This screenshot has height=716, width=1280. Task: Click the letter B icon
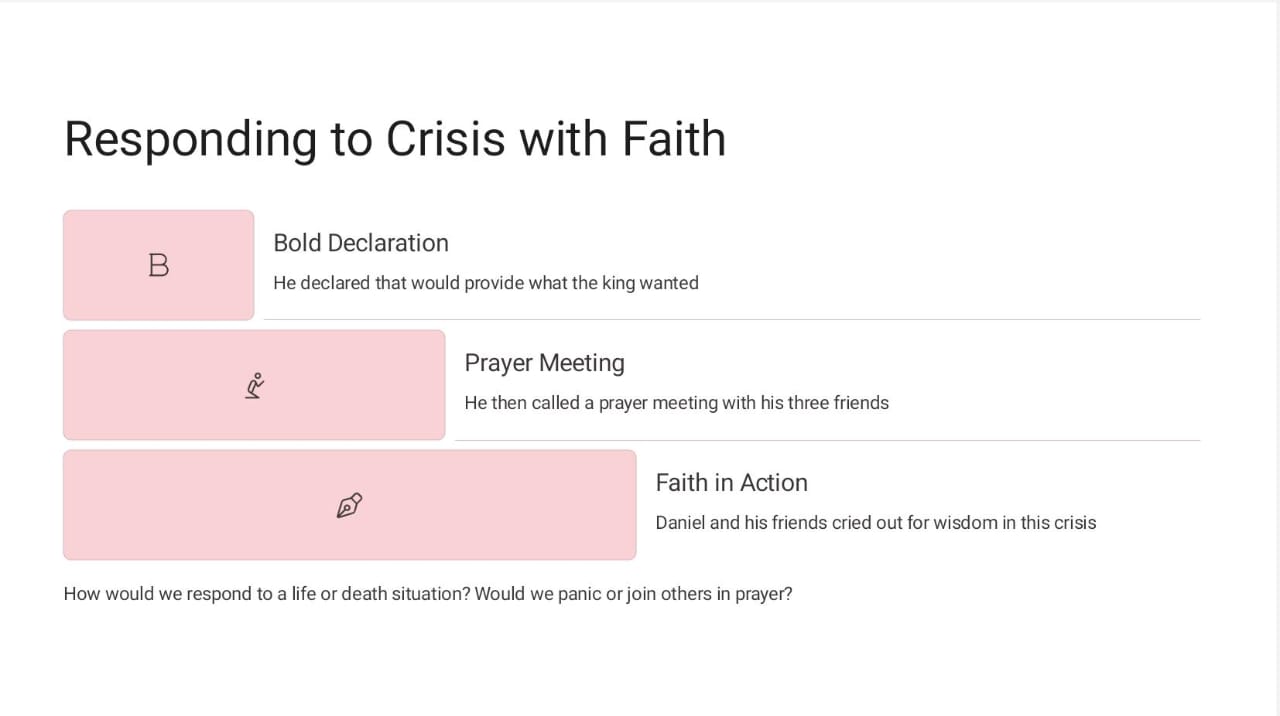click(158, 265)
